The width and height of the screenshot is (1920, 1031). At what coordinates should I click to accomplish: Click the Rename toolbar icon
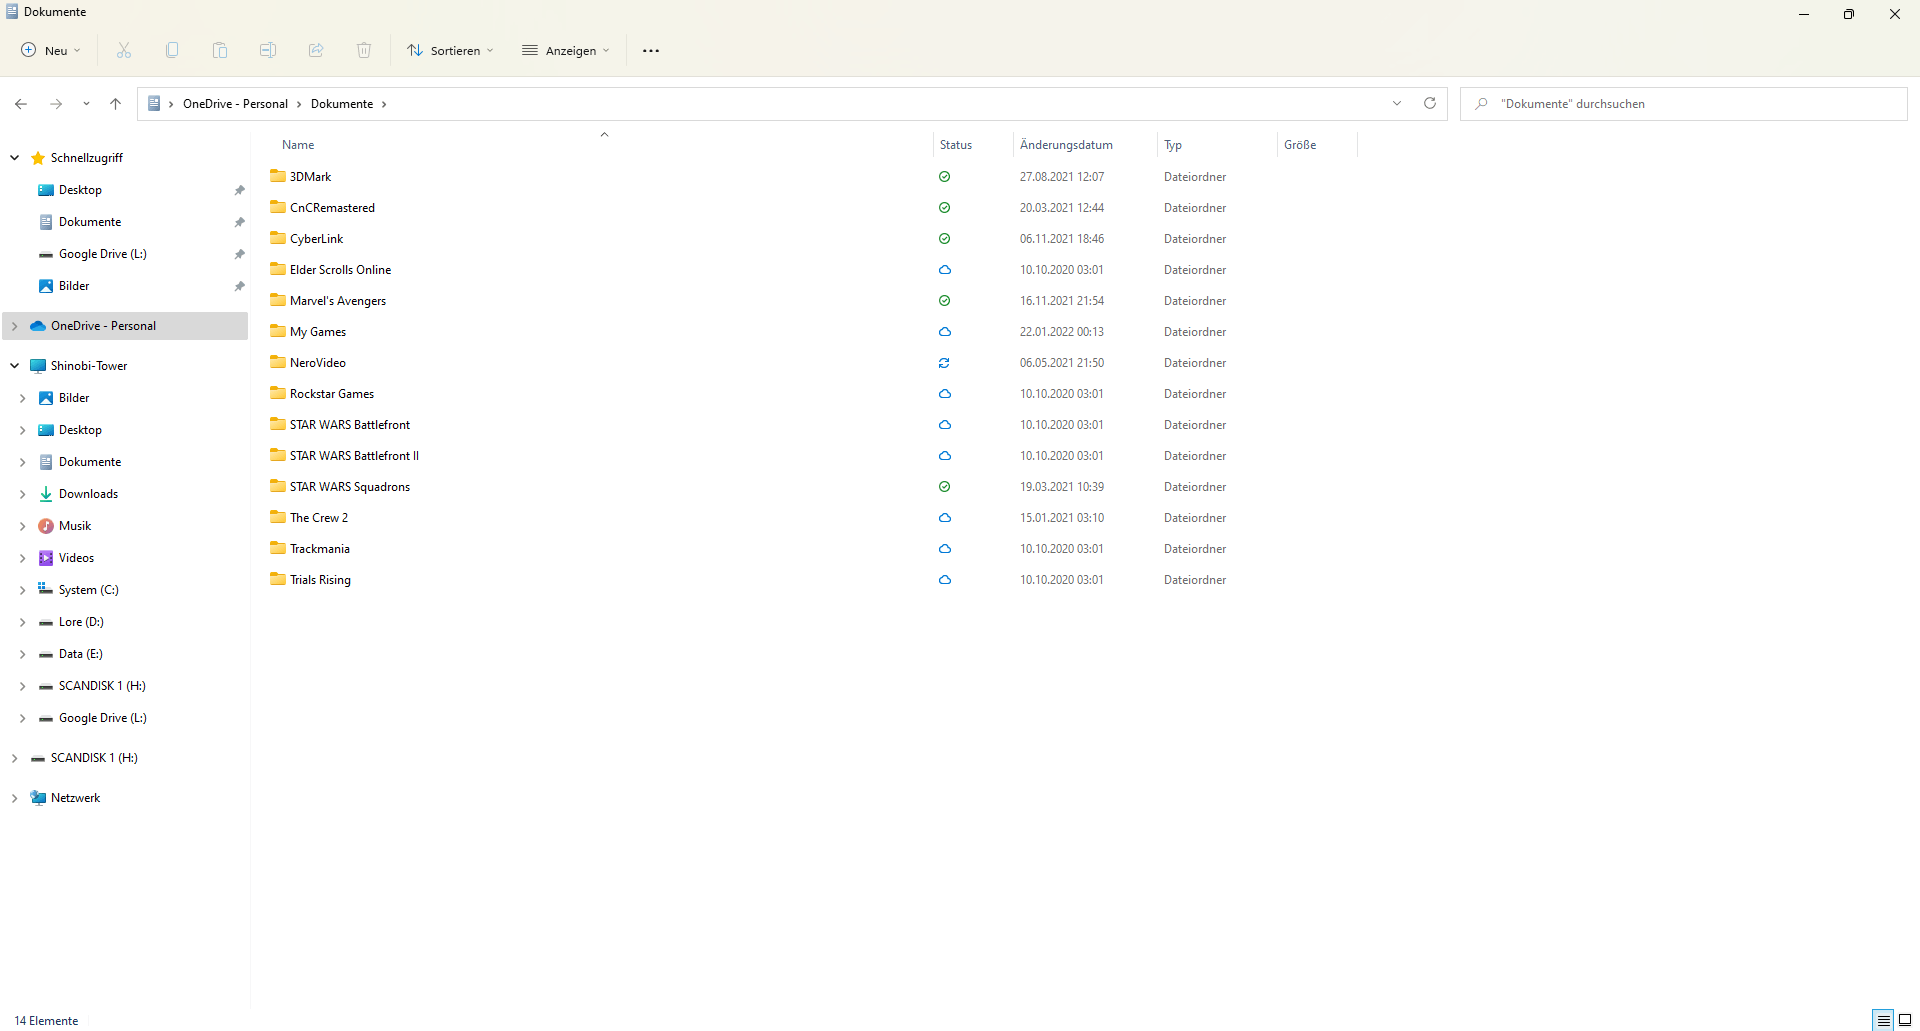(268, 50)
